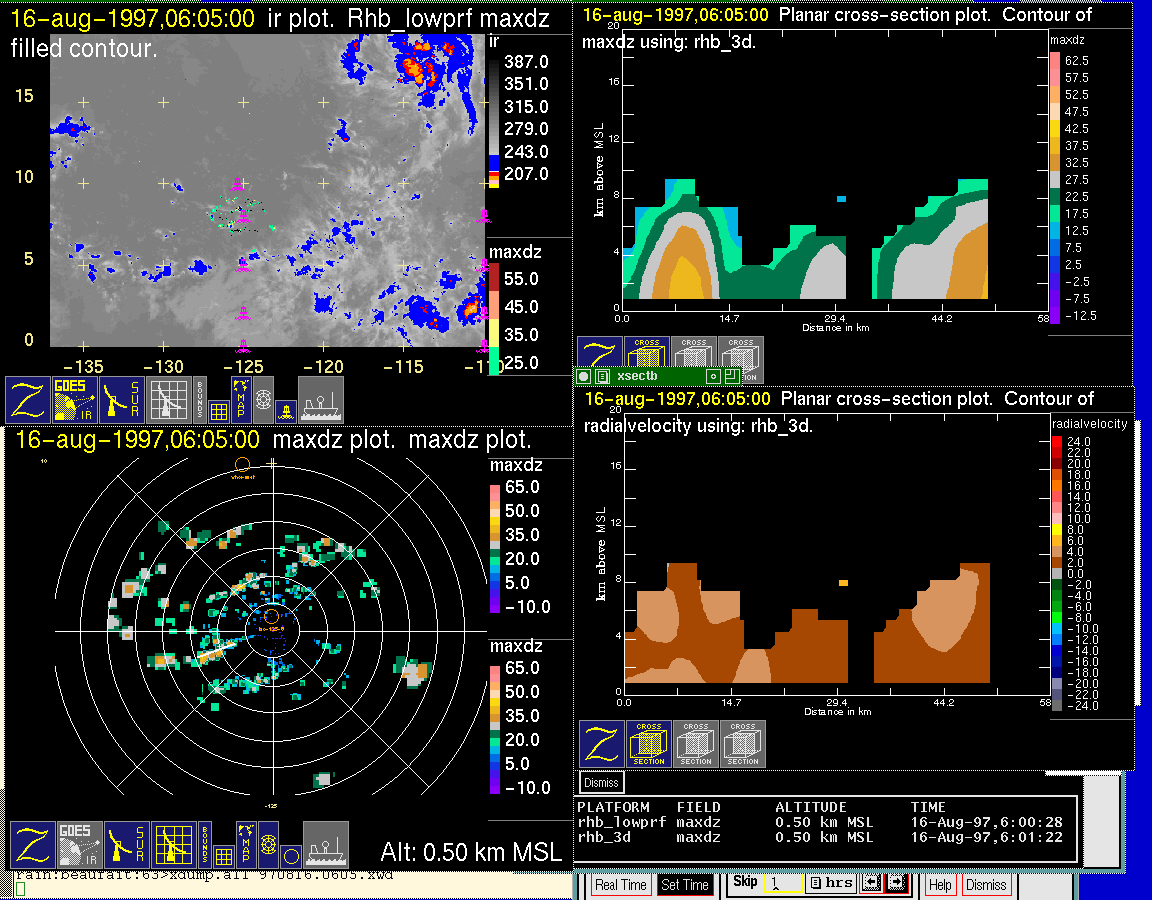Click radar grid icon in lower maxdz toolbar
Image resolution: width=1152 pixels, height=900 pixels.
[173, 845]
